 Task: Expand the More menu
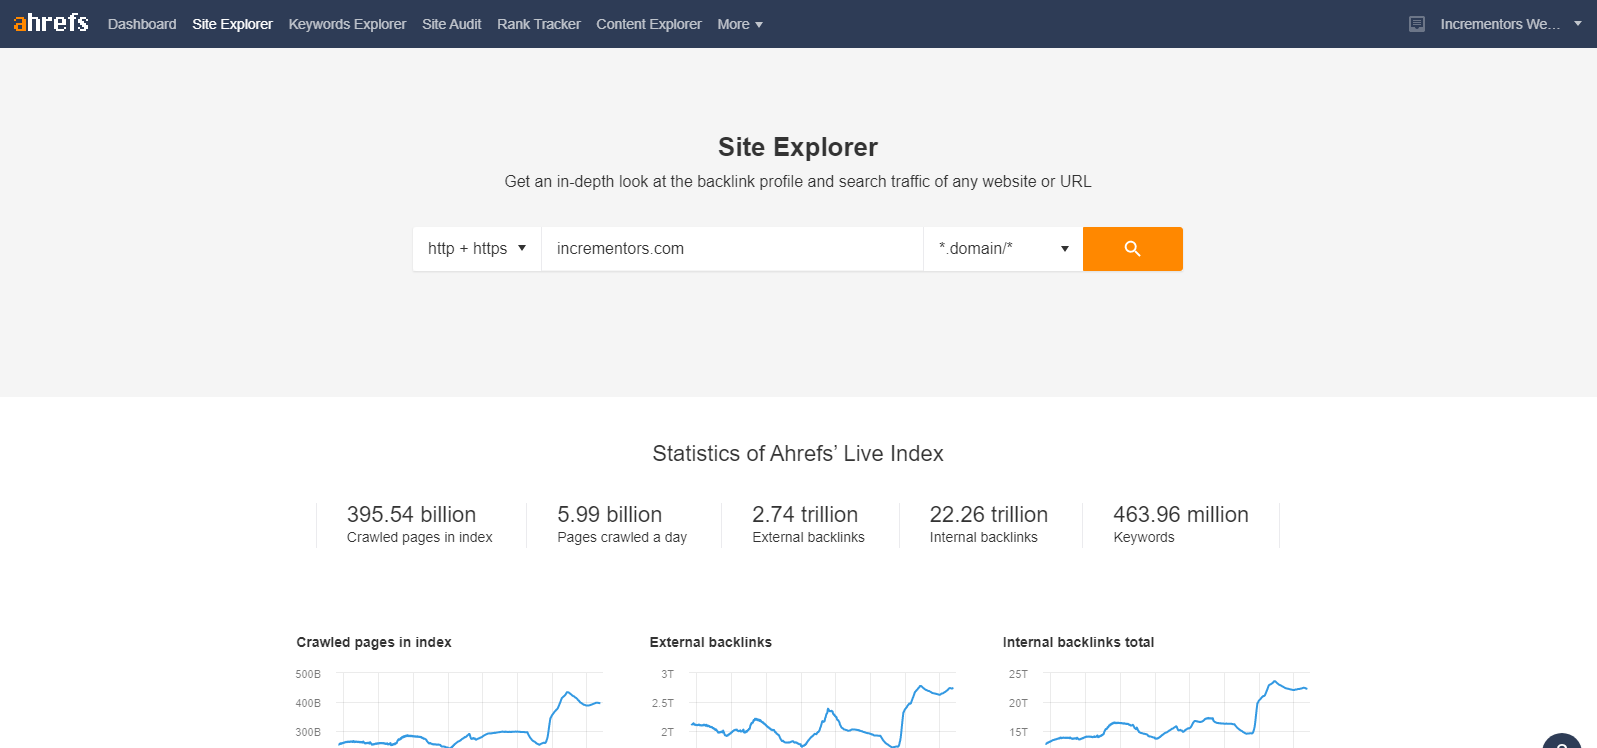click(740, 24)
